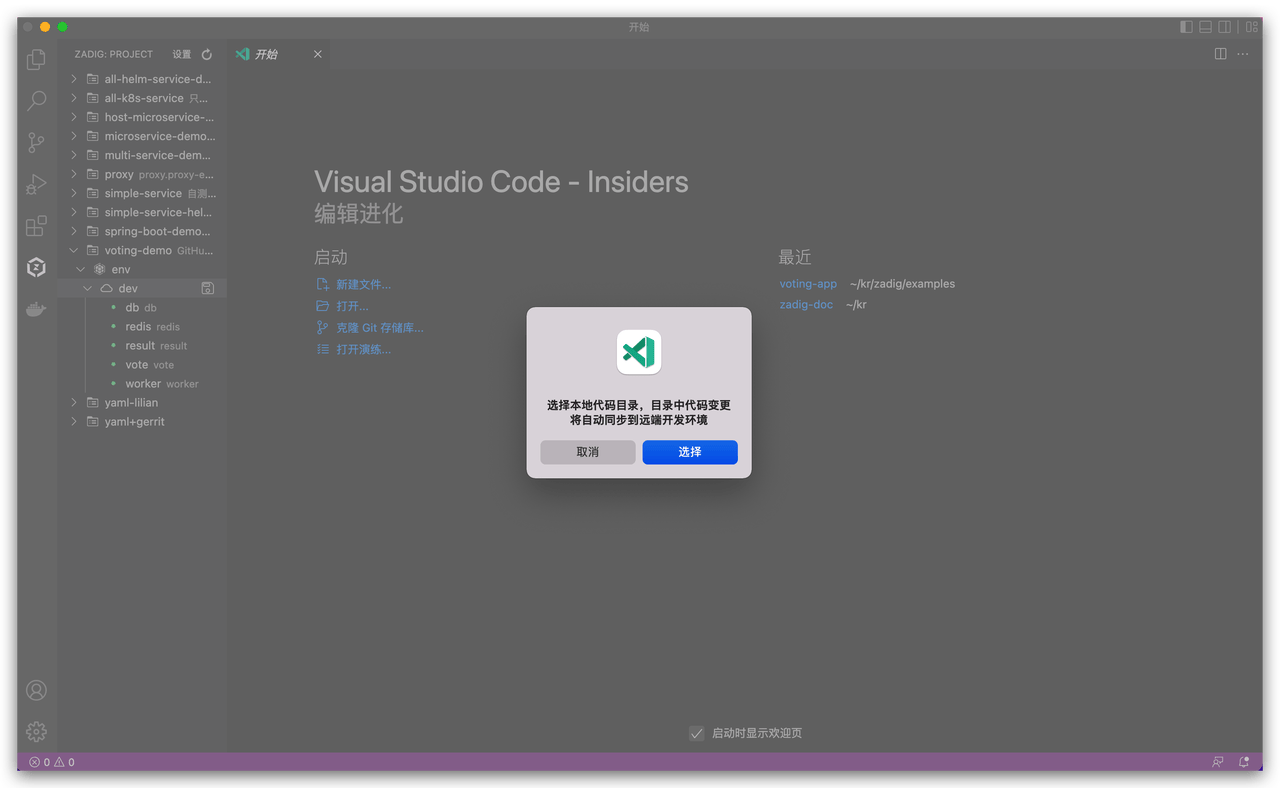Click the blue 选择 button in the dialog
This screenshot has height=788, width=1280.
[x=690, y=452]
